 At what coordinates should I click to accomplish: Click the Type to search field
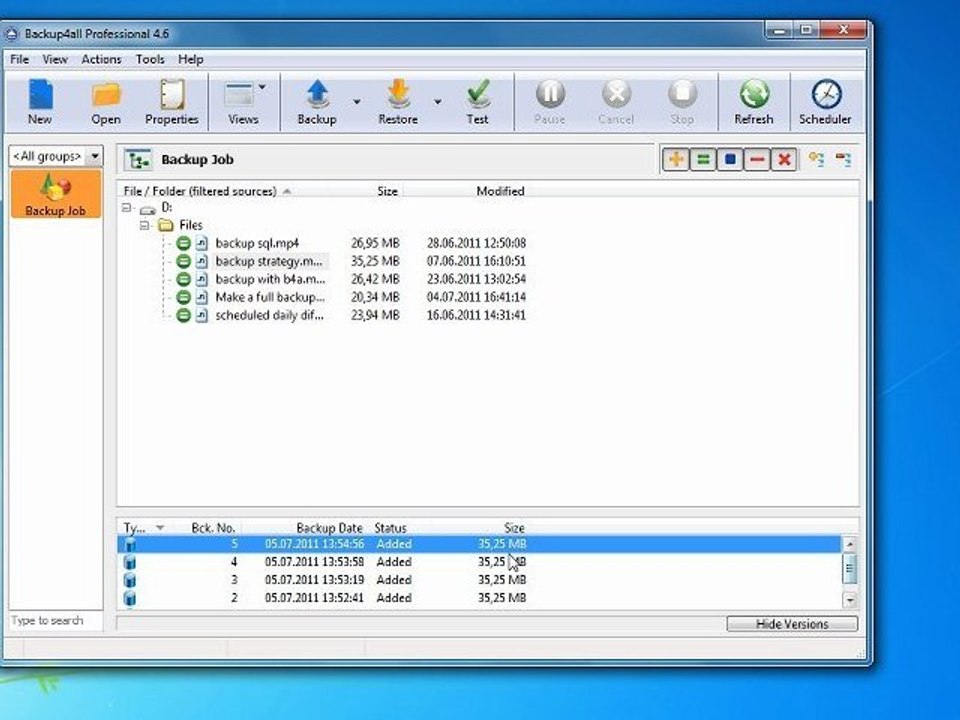click(56, 621)
